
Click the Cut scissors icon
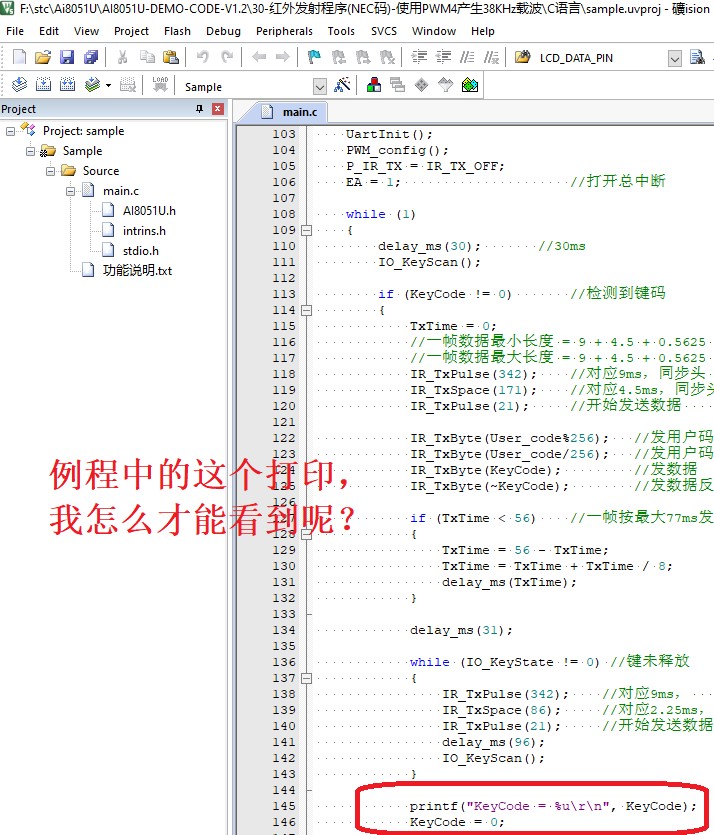[122, 58]
